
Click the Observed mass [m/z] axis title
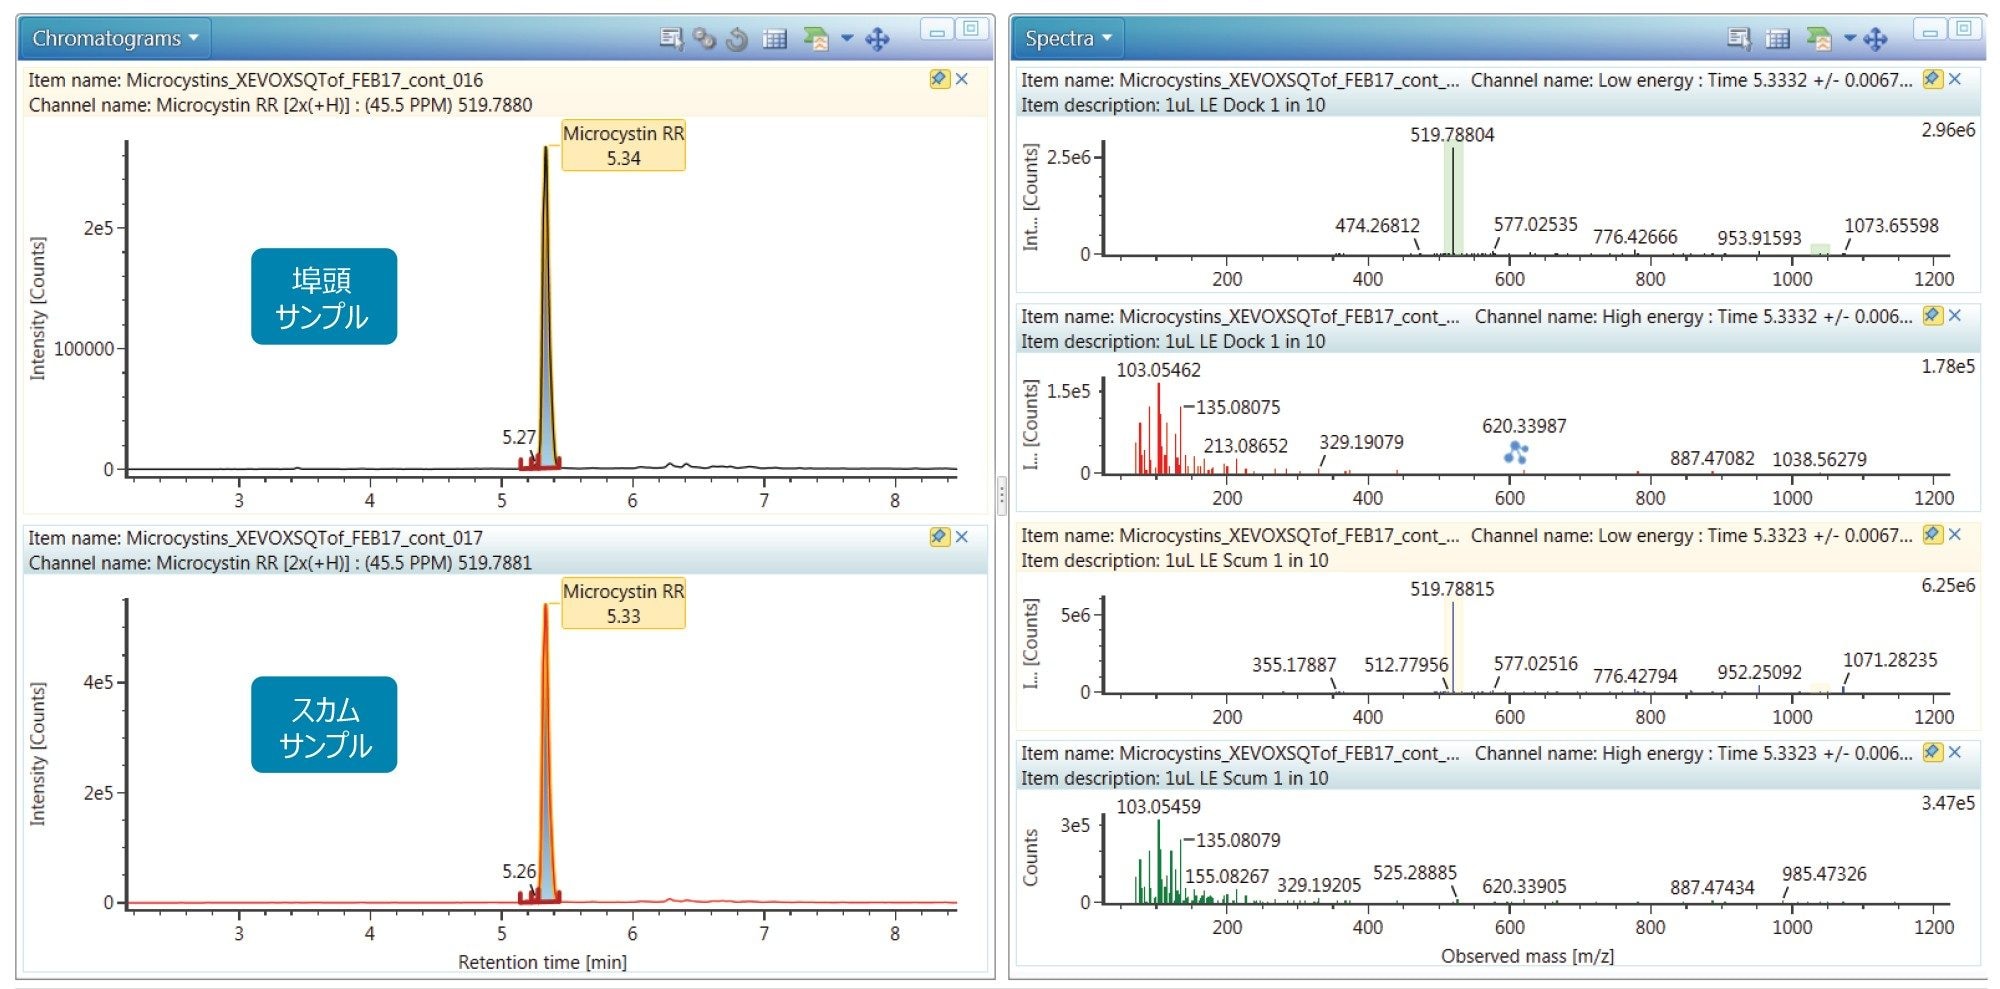(1527, 956)
